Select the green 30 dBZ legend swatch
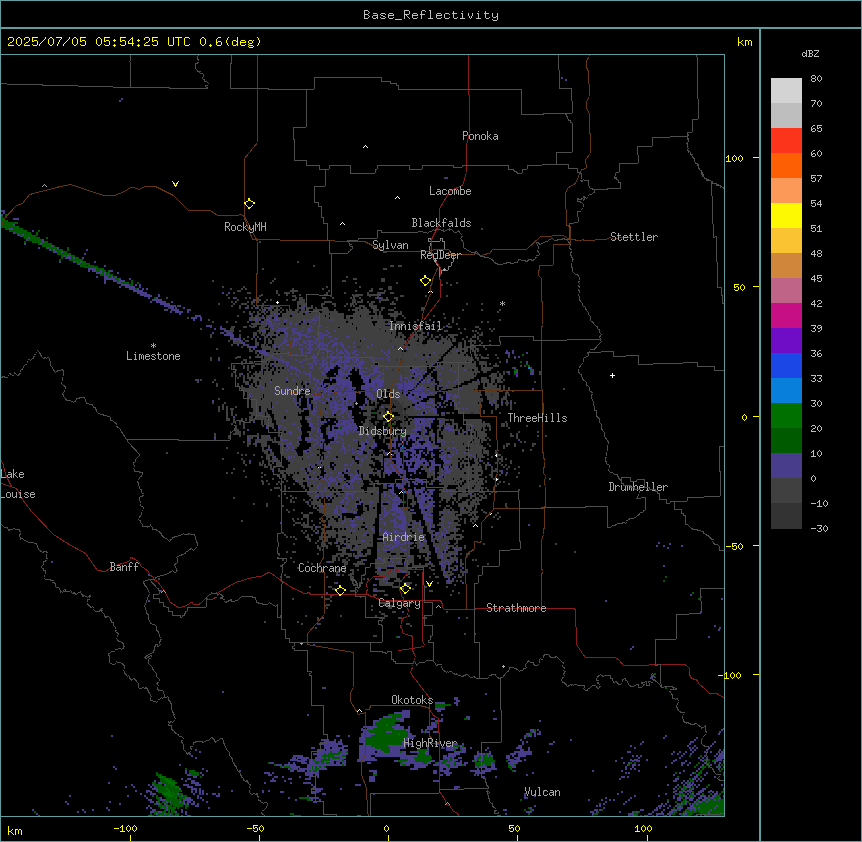The height and width of the screenshot is (842, 862). click(x=786, y=416)
